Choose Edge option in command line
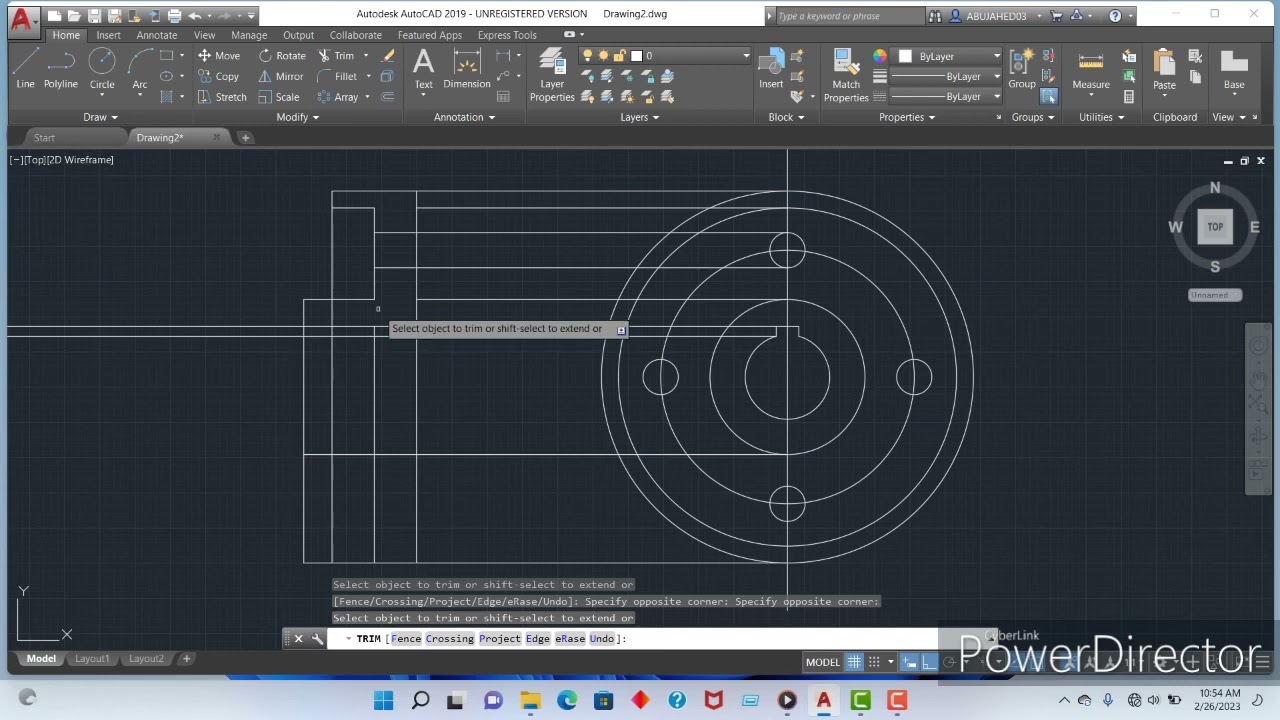Viewport: 1280px width, 720px height. click(538, 639)
